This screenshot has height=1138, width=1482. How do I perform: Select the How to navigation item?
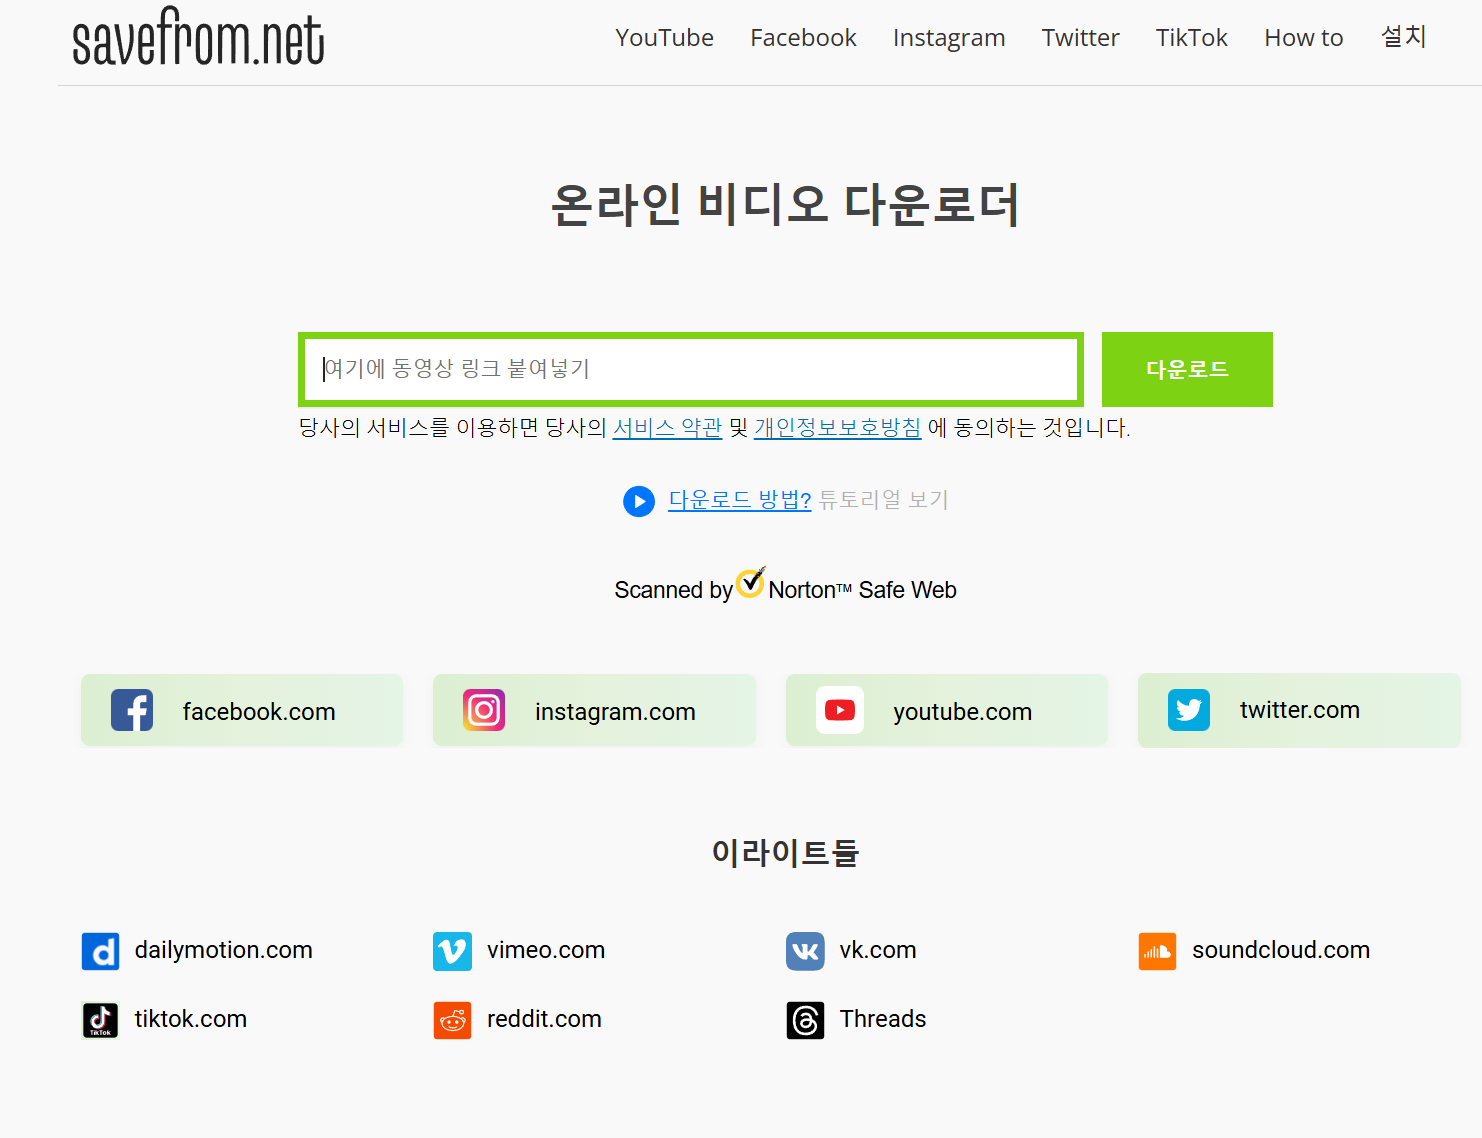pyautogui.click(x=1303, y=37)
